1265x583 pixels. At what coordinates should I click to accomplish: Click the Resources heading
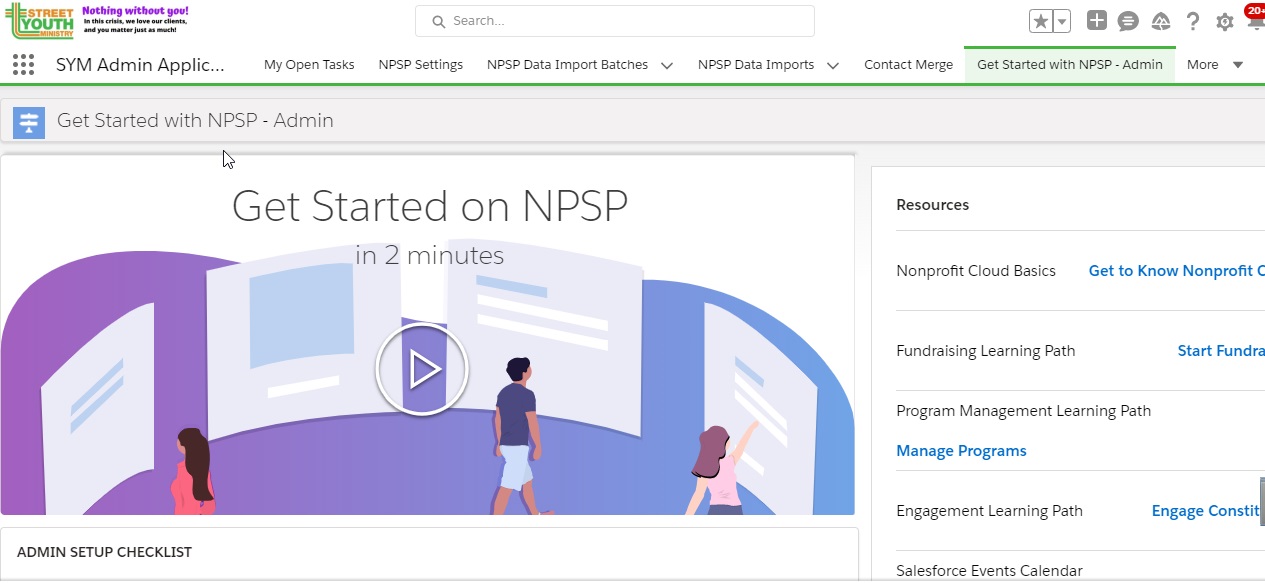pos(932,205)
